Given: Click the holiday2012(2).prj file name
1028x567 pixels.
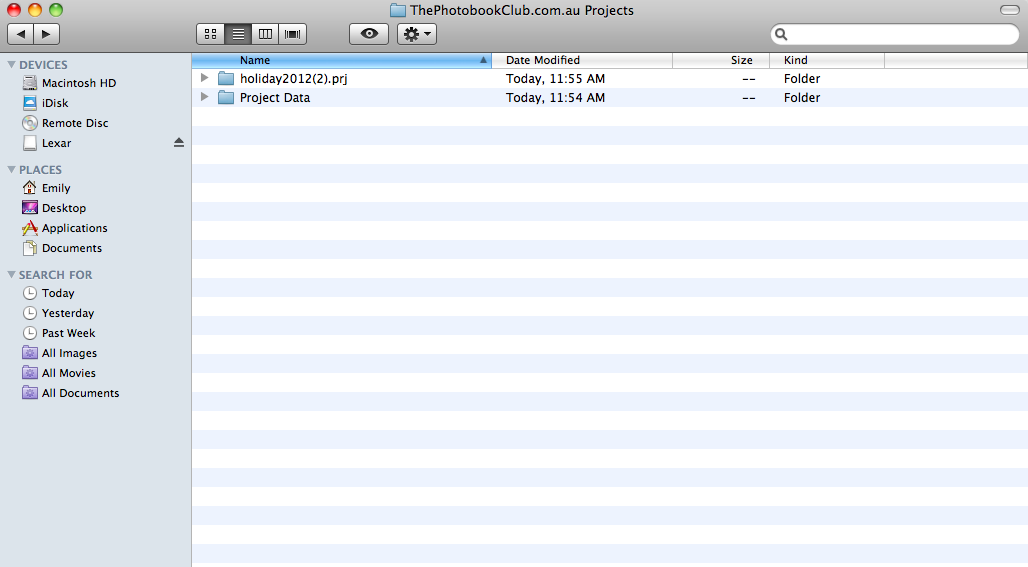Looking at the screenshot, I should point(294,79).
